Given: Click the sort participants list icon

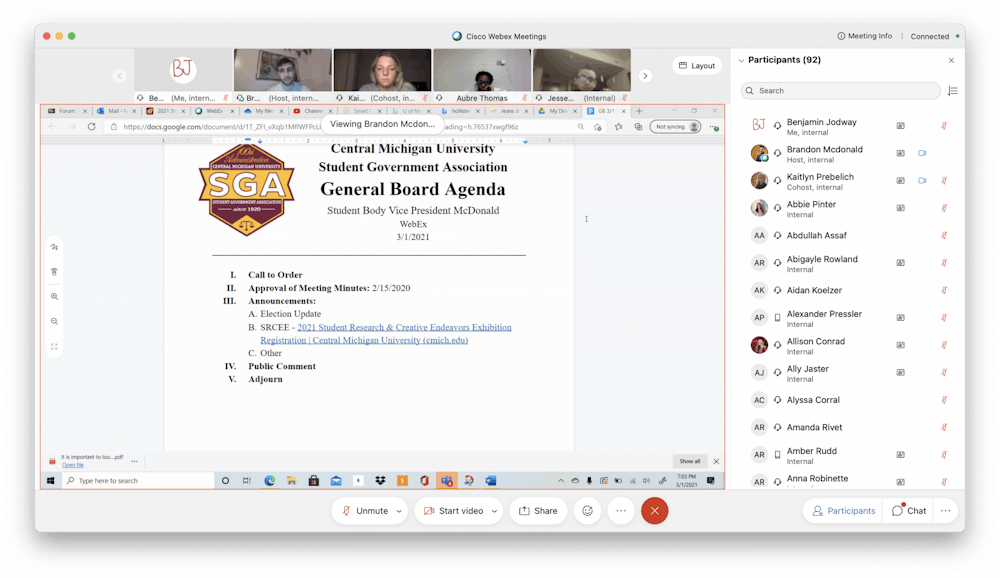Looking at the screenshot, I should tap(952, 91).
